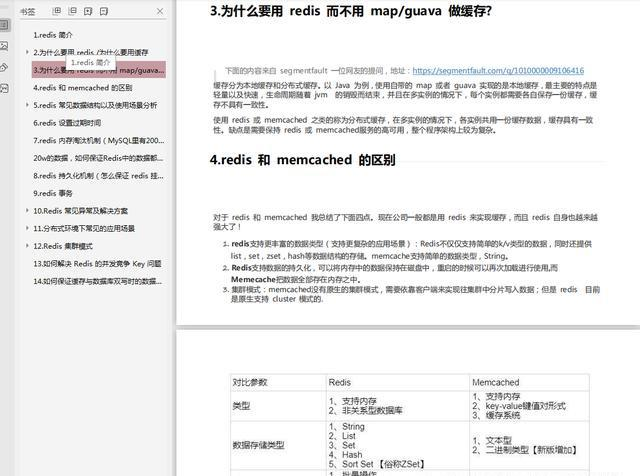The image size is (640, 476).
Task: Open the attachments sidebar icon
Action: pos(4,67)
